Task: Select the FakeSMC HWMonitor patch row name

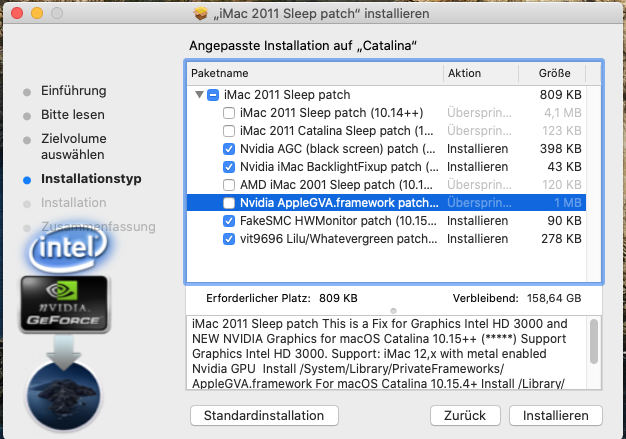Action: pyautogui.click(x=338, y=221)
